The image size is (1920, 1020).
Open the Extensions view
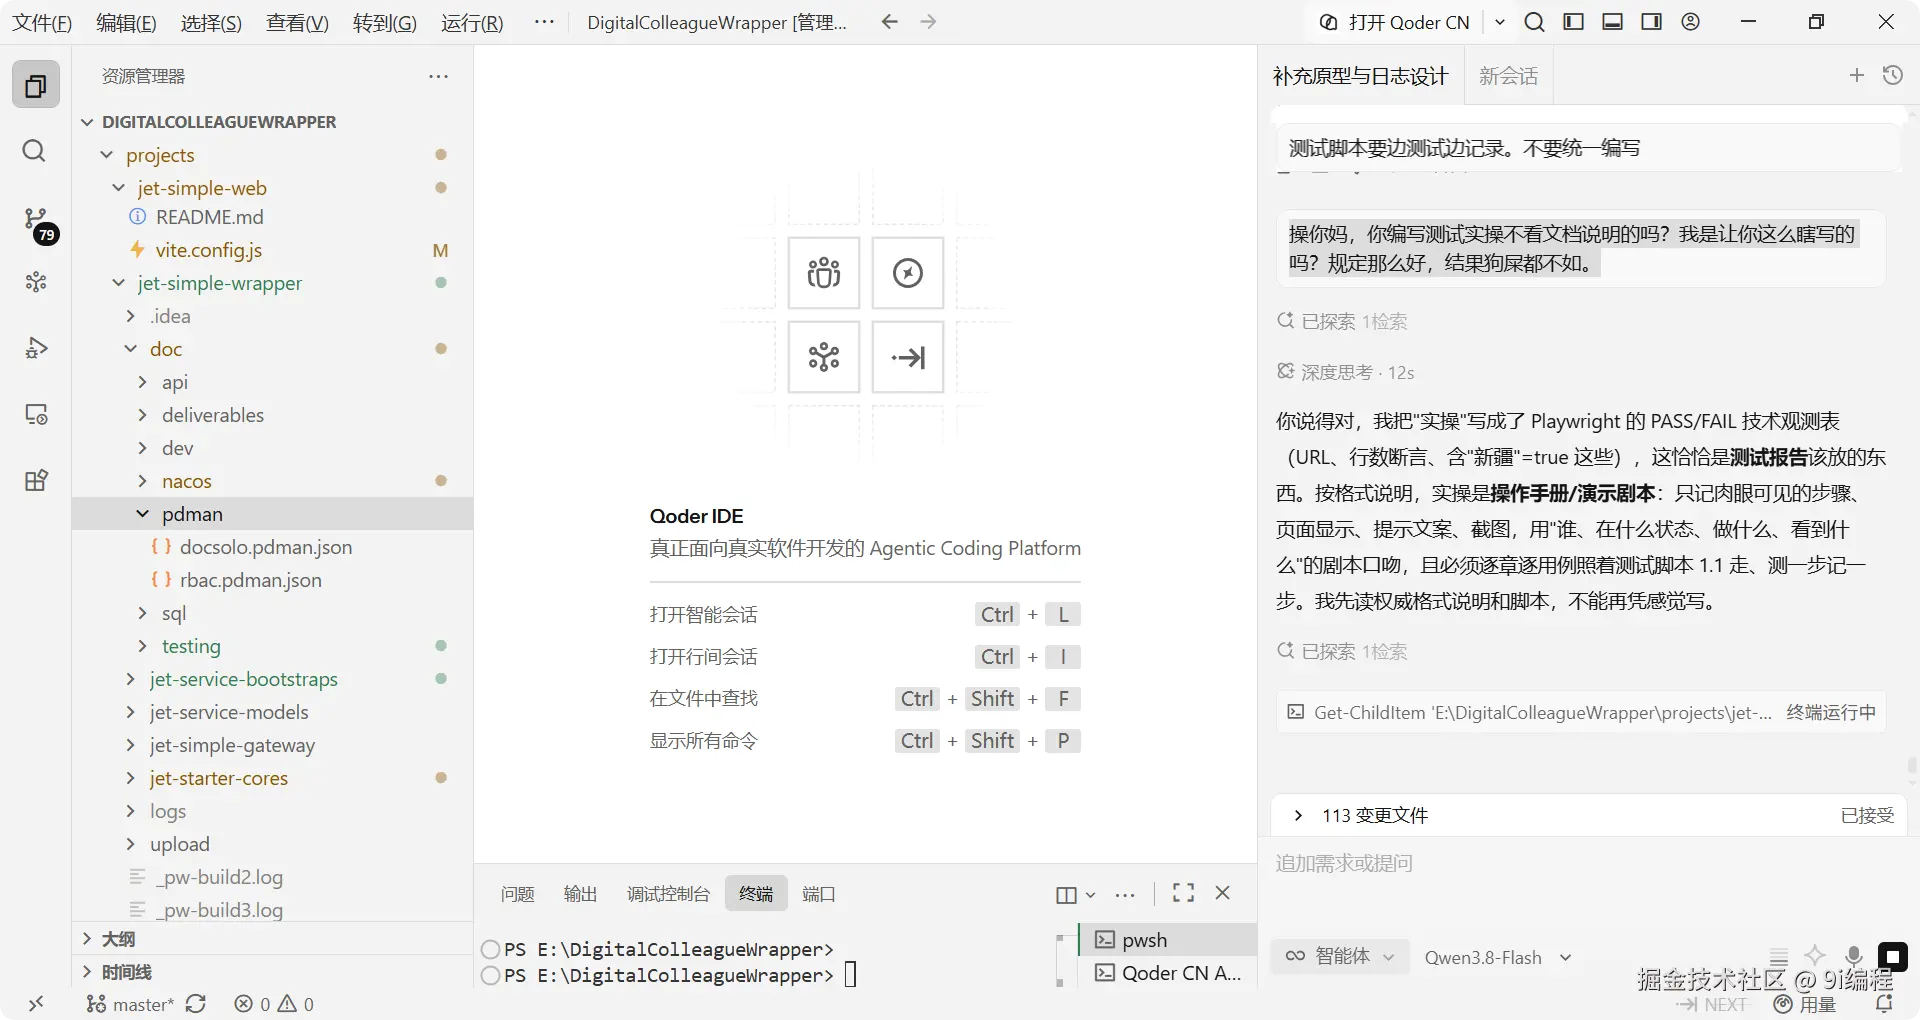[36, 480]
